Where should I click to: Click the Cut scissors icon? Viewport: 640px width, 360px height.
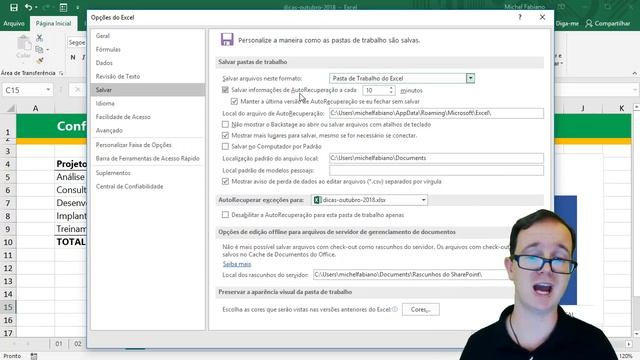point(39,38)
